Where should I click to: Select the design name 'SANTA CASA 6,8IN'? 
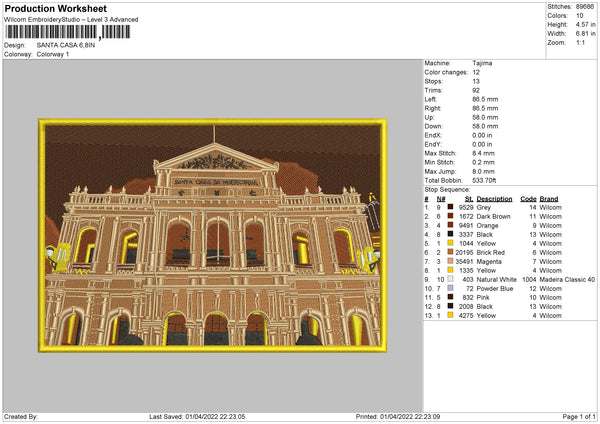66,45
